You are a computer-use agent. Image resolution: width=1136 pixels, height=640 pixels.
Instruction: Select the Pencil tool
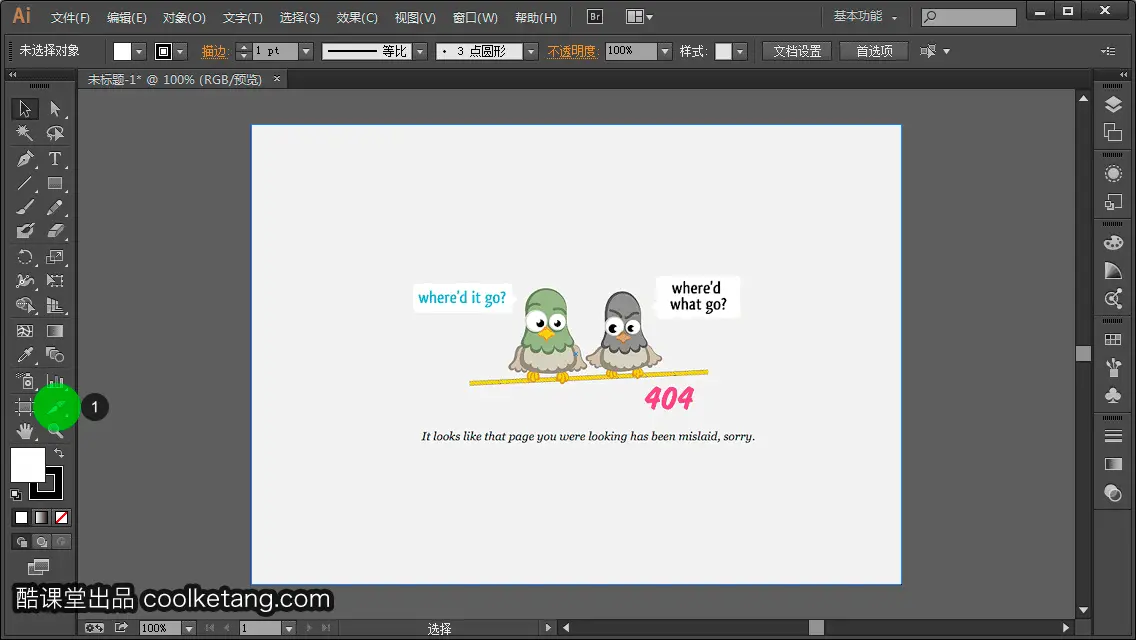pyautogui.click(x=55, y=207)
